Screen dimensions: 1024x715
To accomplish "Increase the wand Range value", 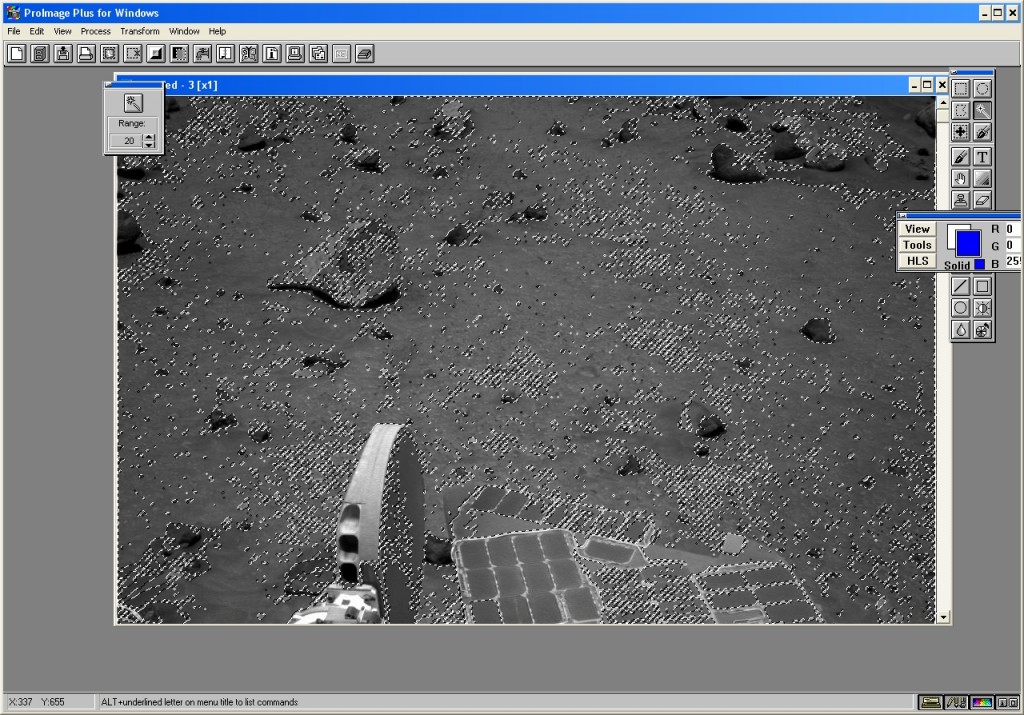I will pyautogui.click(x=149, y=137).
